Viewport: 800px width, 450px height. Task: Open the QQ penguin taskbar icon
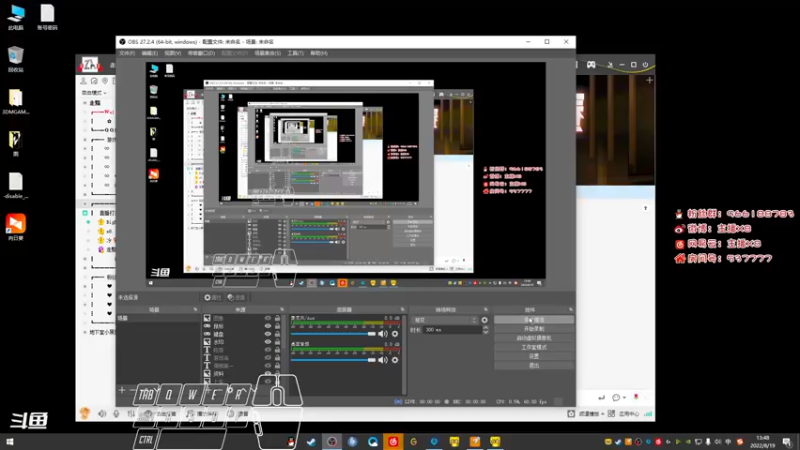pos(291,442)
